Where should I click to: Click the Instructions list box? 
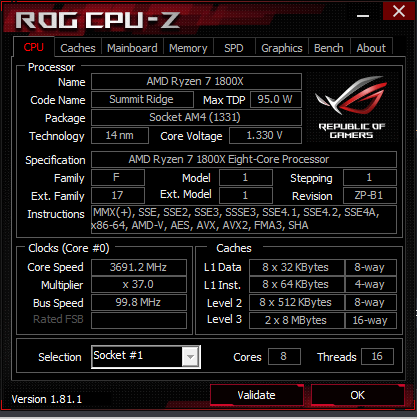pos(244,219)
